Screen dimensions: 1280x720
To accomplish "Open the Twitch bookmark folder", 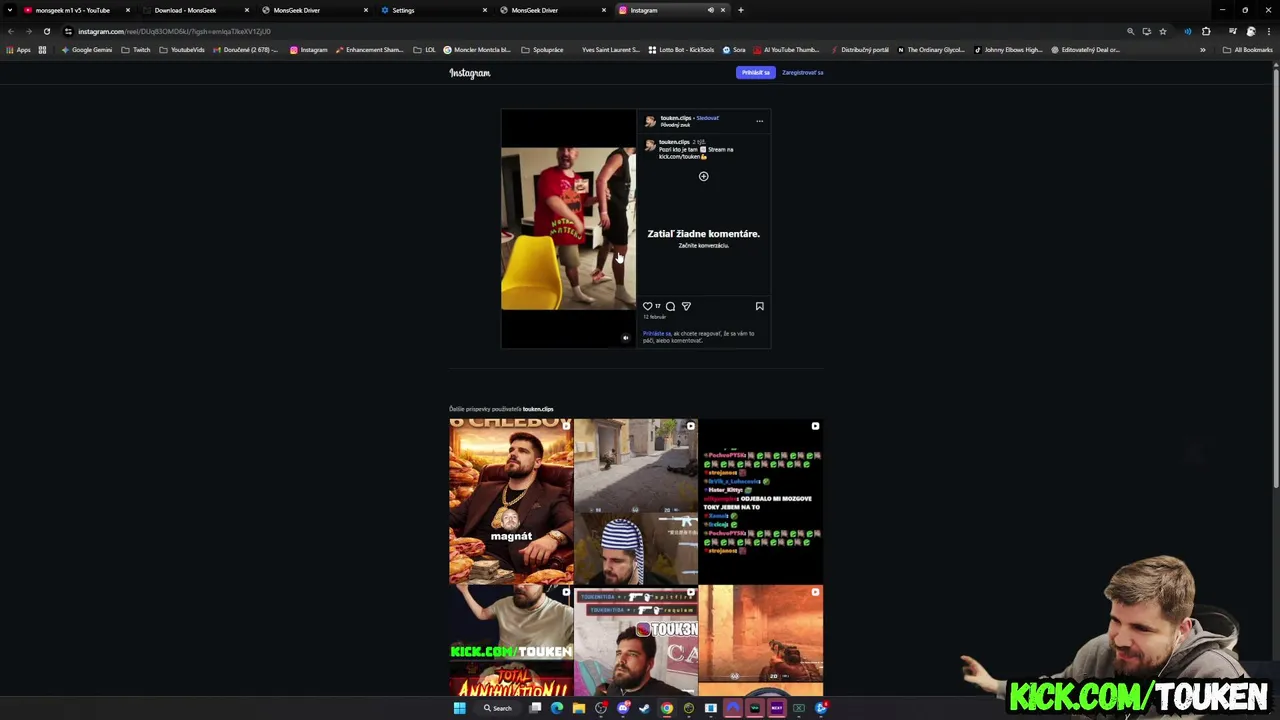I will pos(136,49).
